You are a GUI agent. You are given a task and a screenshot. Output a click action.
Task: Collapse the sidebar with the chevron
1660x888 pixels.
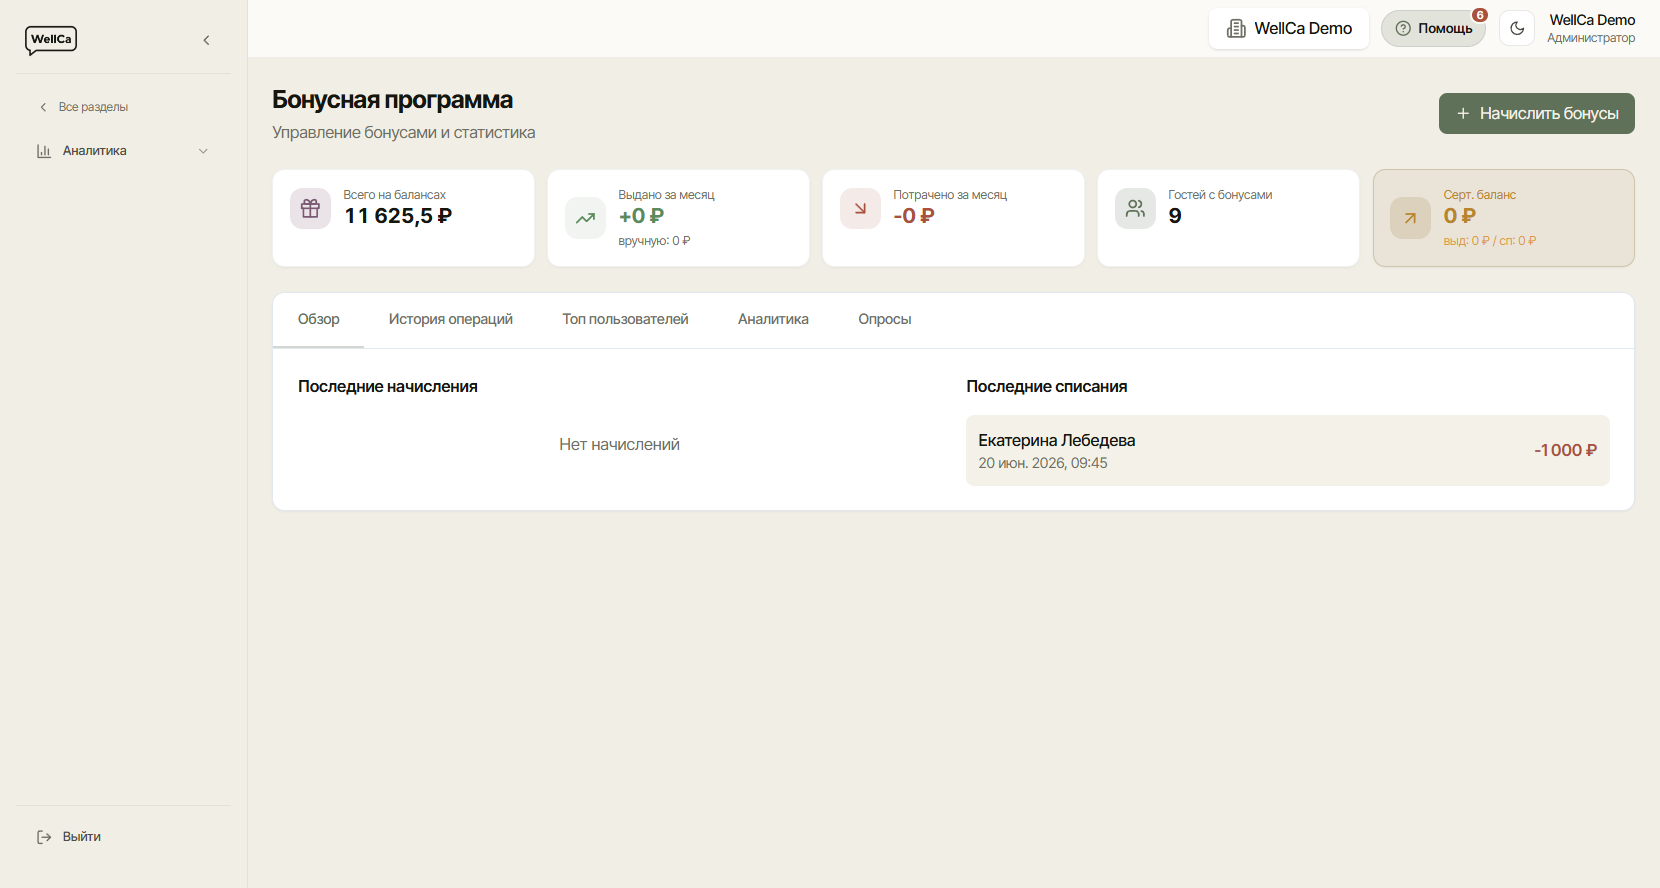click(207, 40)
